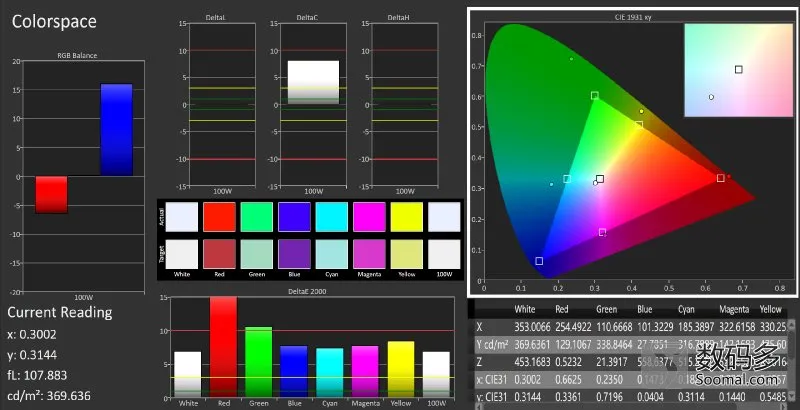The width and height of the screenshot is (800, 410).
Task: Click the 'fL: 107.883' reading
Action: click(37, 375)
